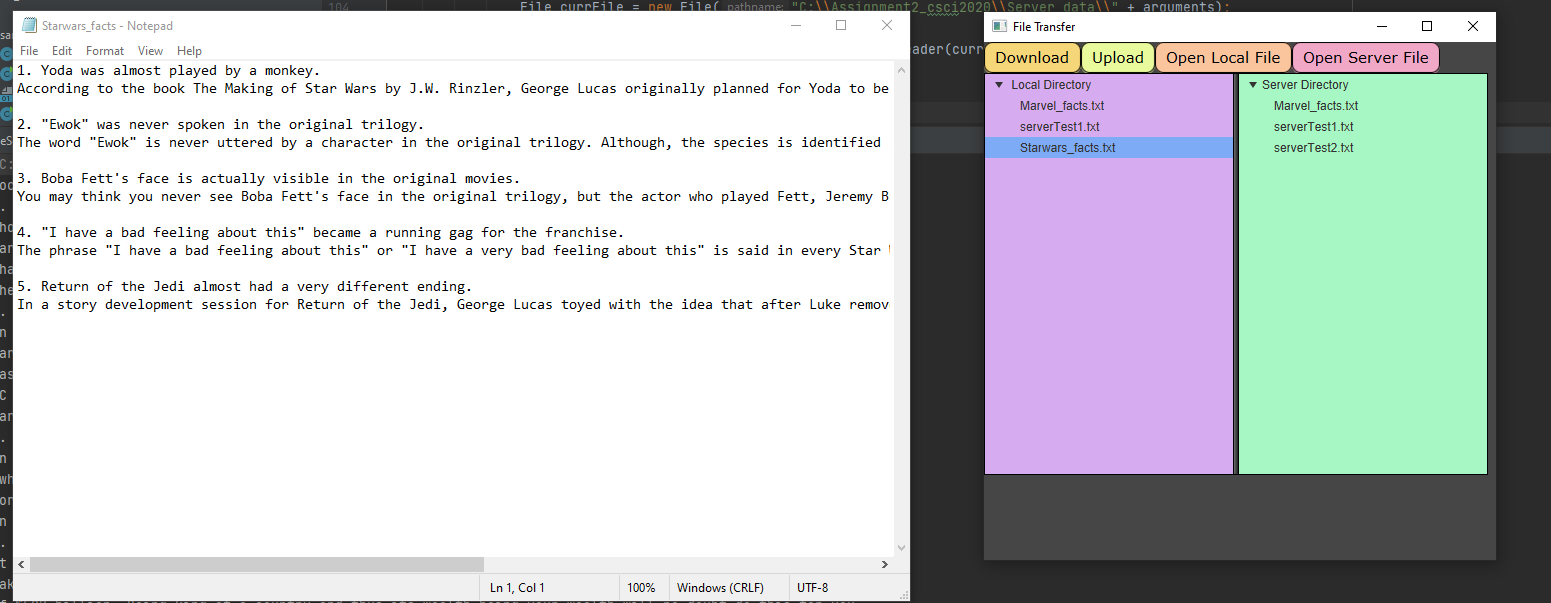The width and height of the screenshot is (1551, 603).
Task: Open Notepad File menu
Action: [29, 51]
